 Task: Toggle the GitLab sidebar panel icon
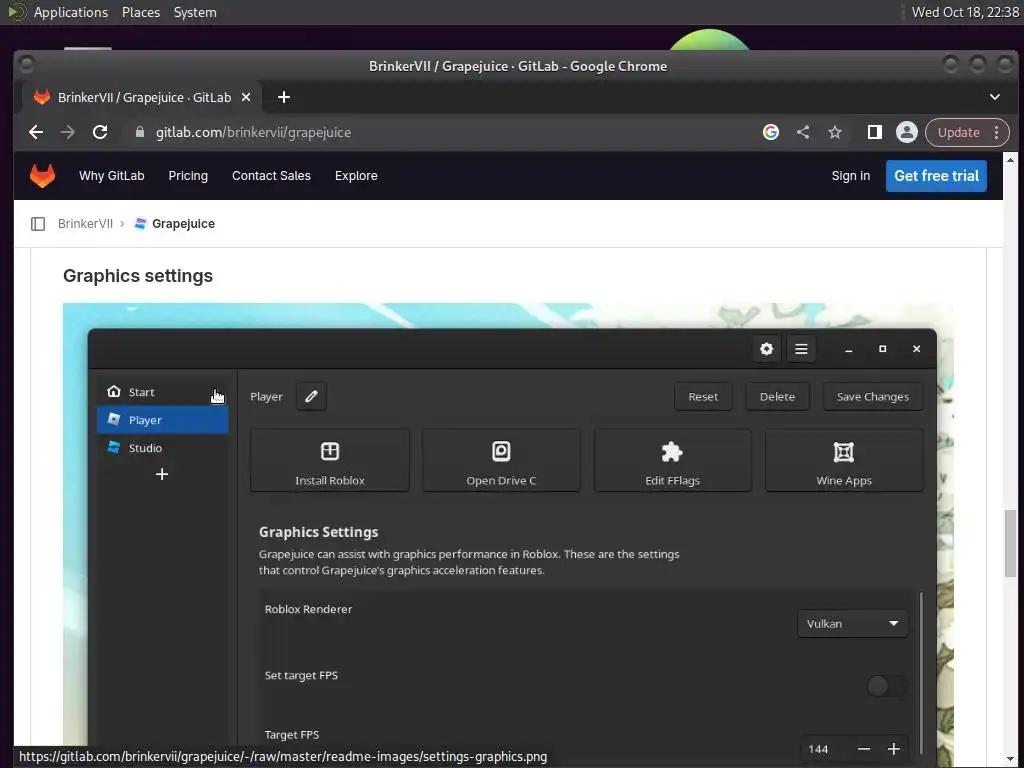coord(38,224)
